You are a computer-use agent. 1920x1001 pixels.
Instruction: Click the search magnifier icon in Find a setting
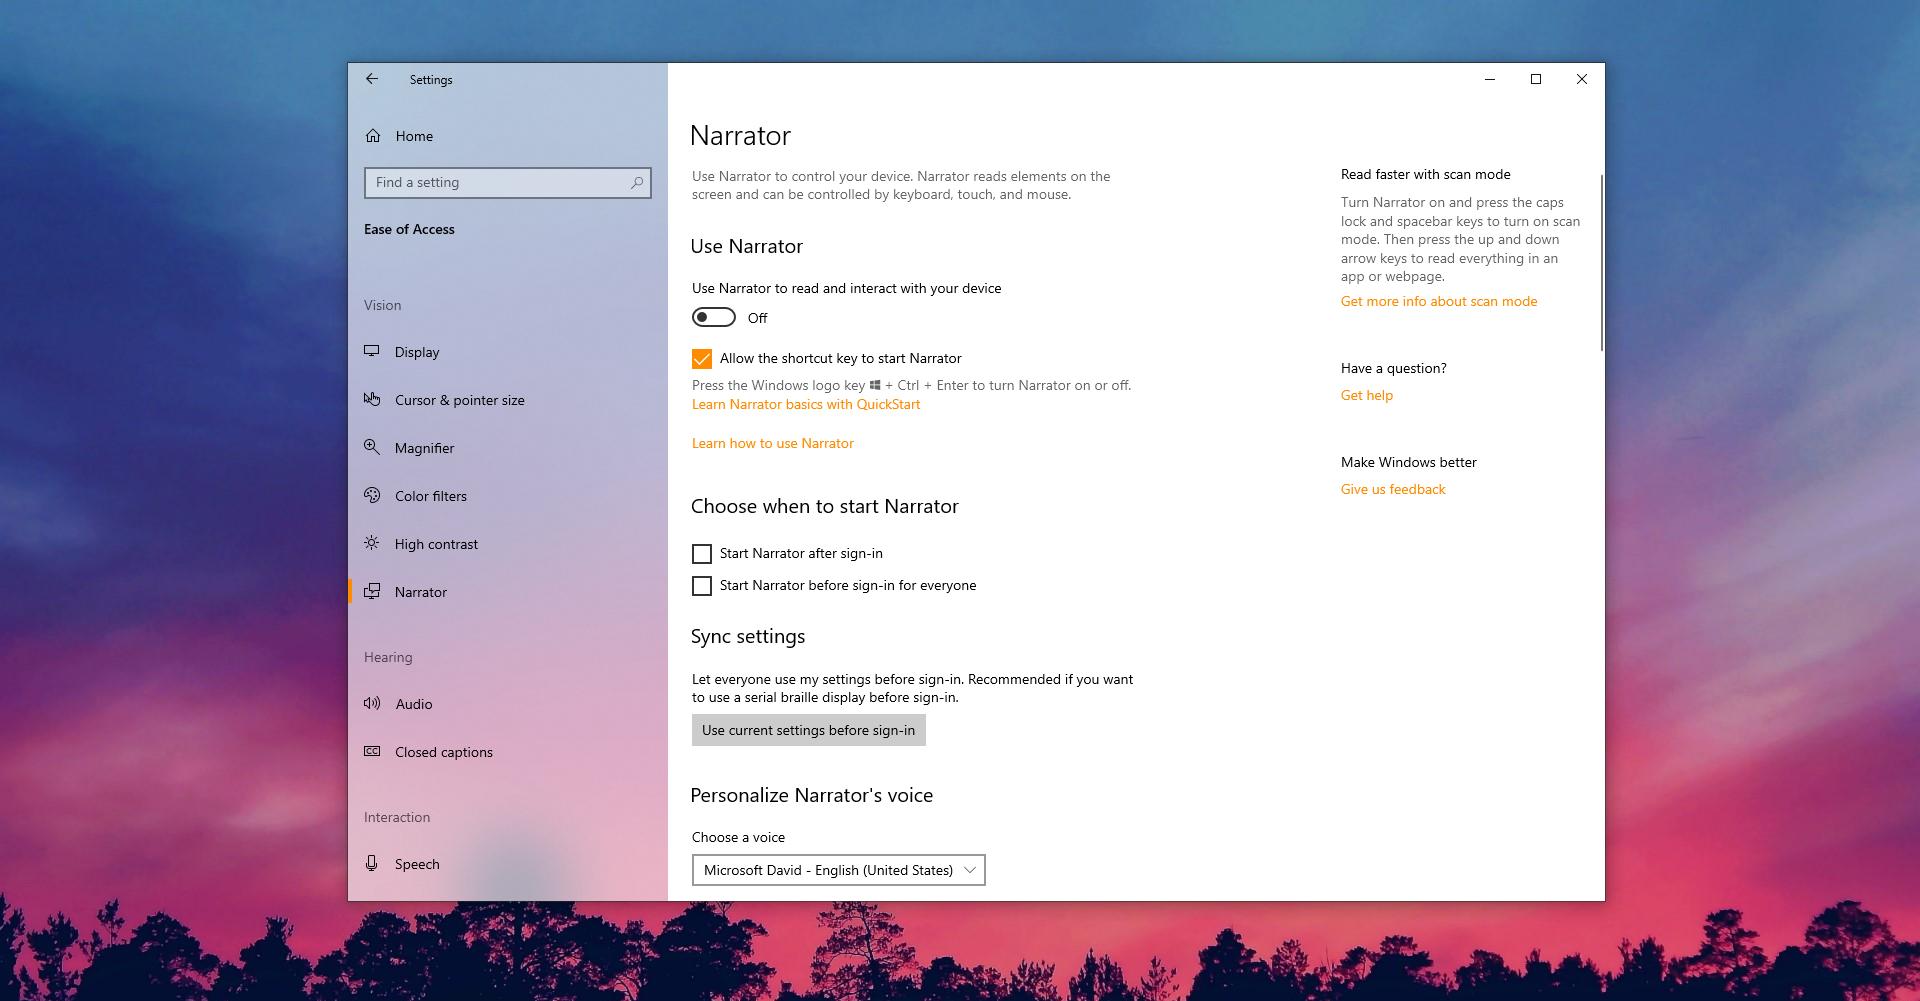point(637,183)
